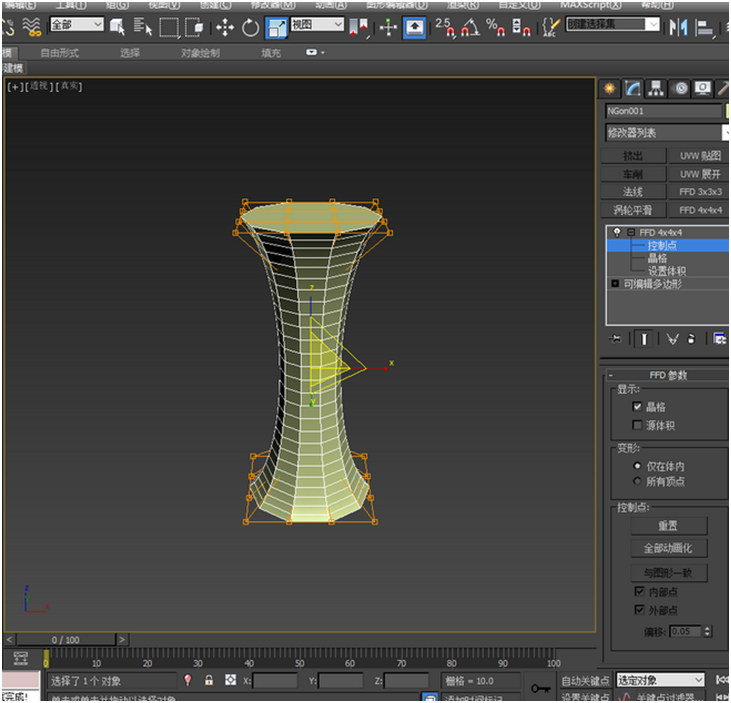Open select by name list tool
Screen dimensions: 731x703
[142, 27]
